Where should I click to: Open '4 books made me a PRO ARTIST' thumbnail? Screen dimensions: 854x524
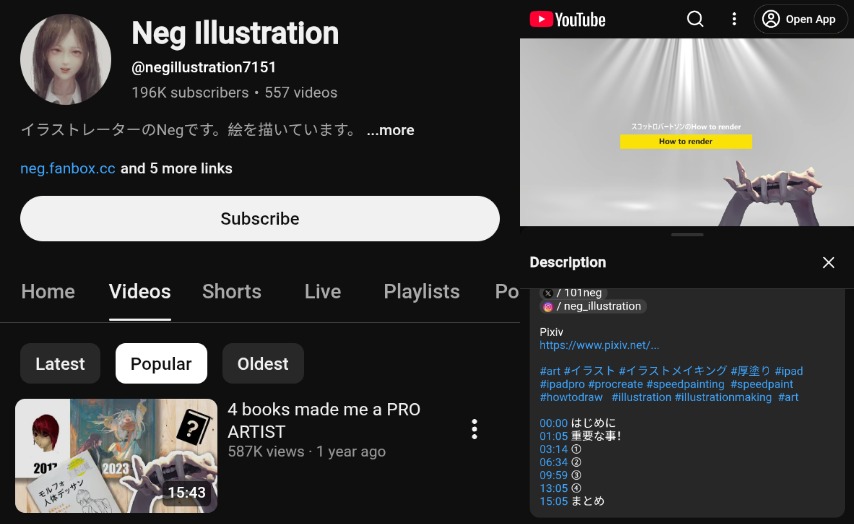pyautogui.click(x=116, y=456)
